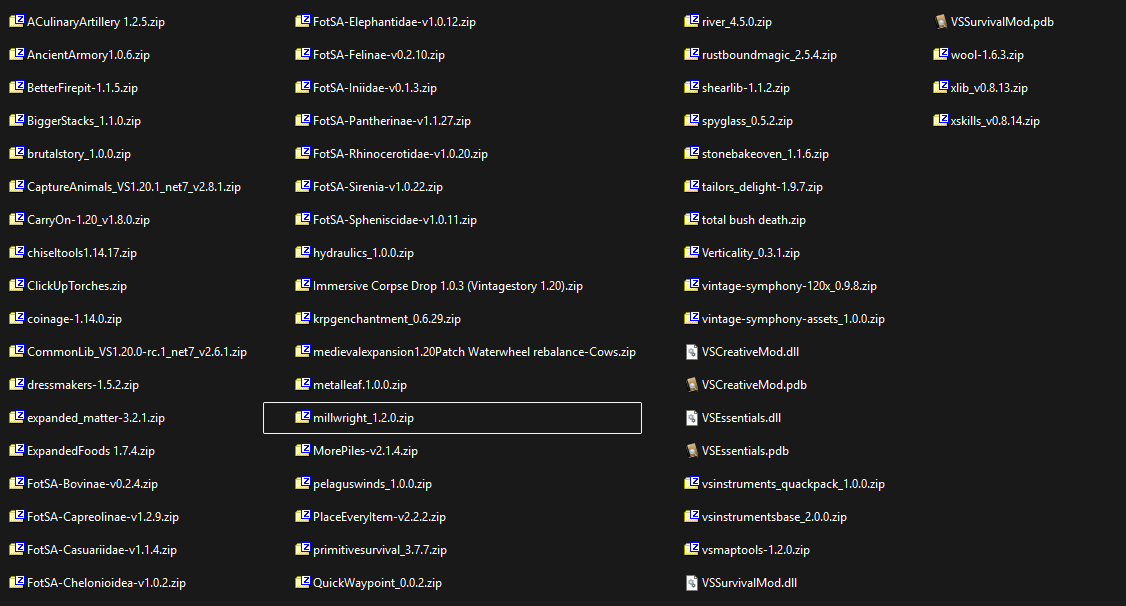Viewport: 1126px width, 606px height.
Task: Click the zip icon beside chiseltools1.14.17.zip
Action: tap(17, 253)
